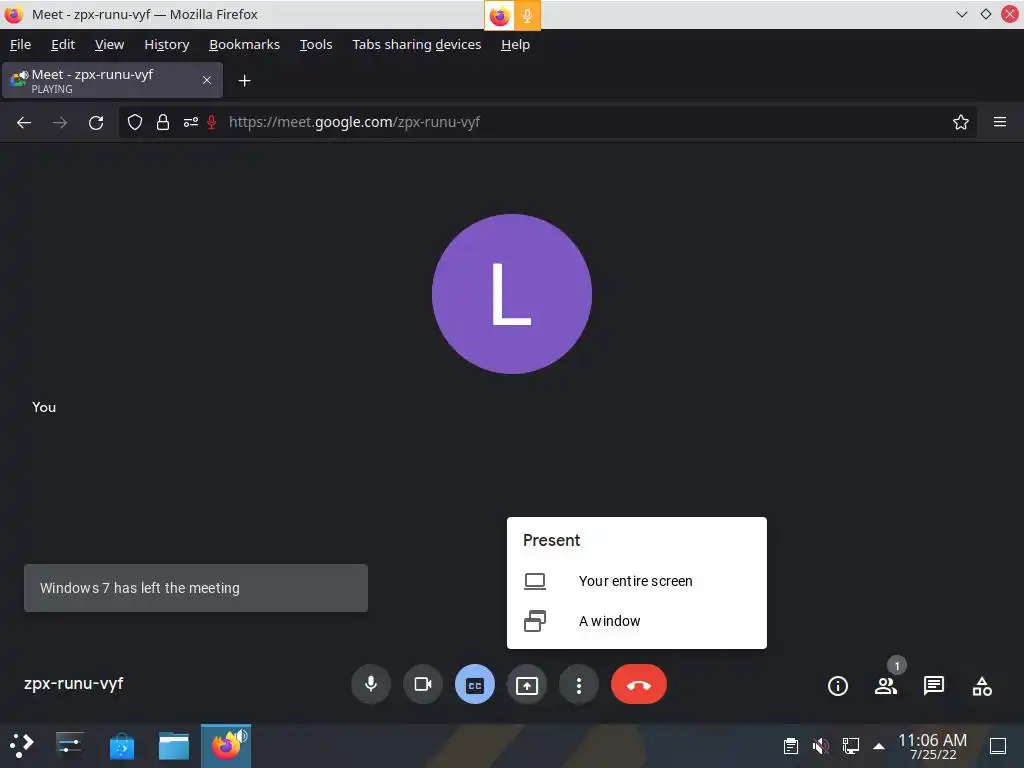Open the file manager from taskbar
This screenshot has width=1024, height=768.
(x=174, y=746)
